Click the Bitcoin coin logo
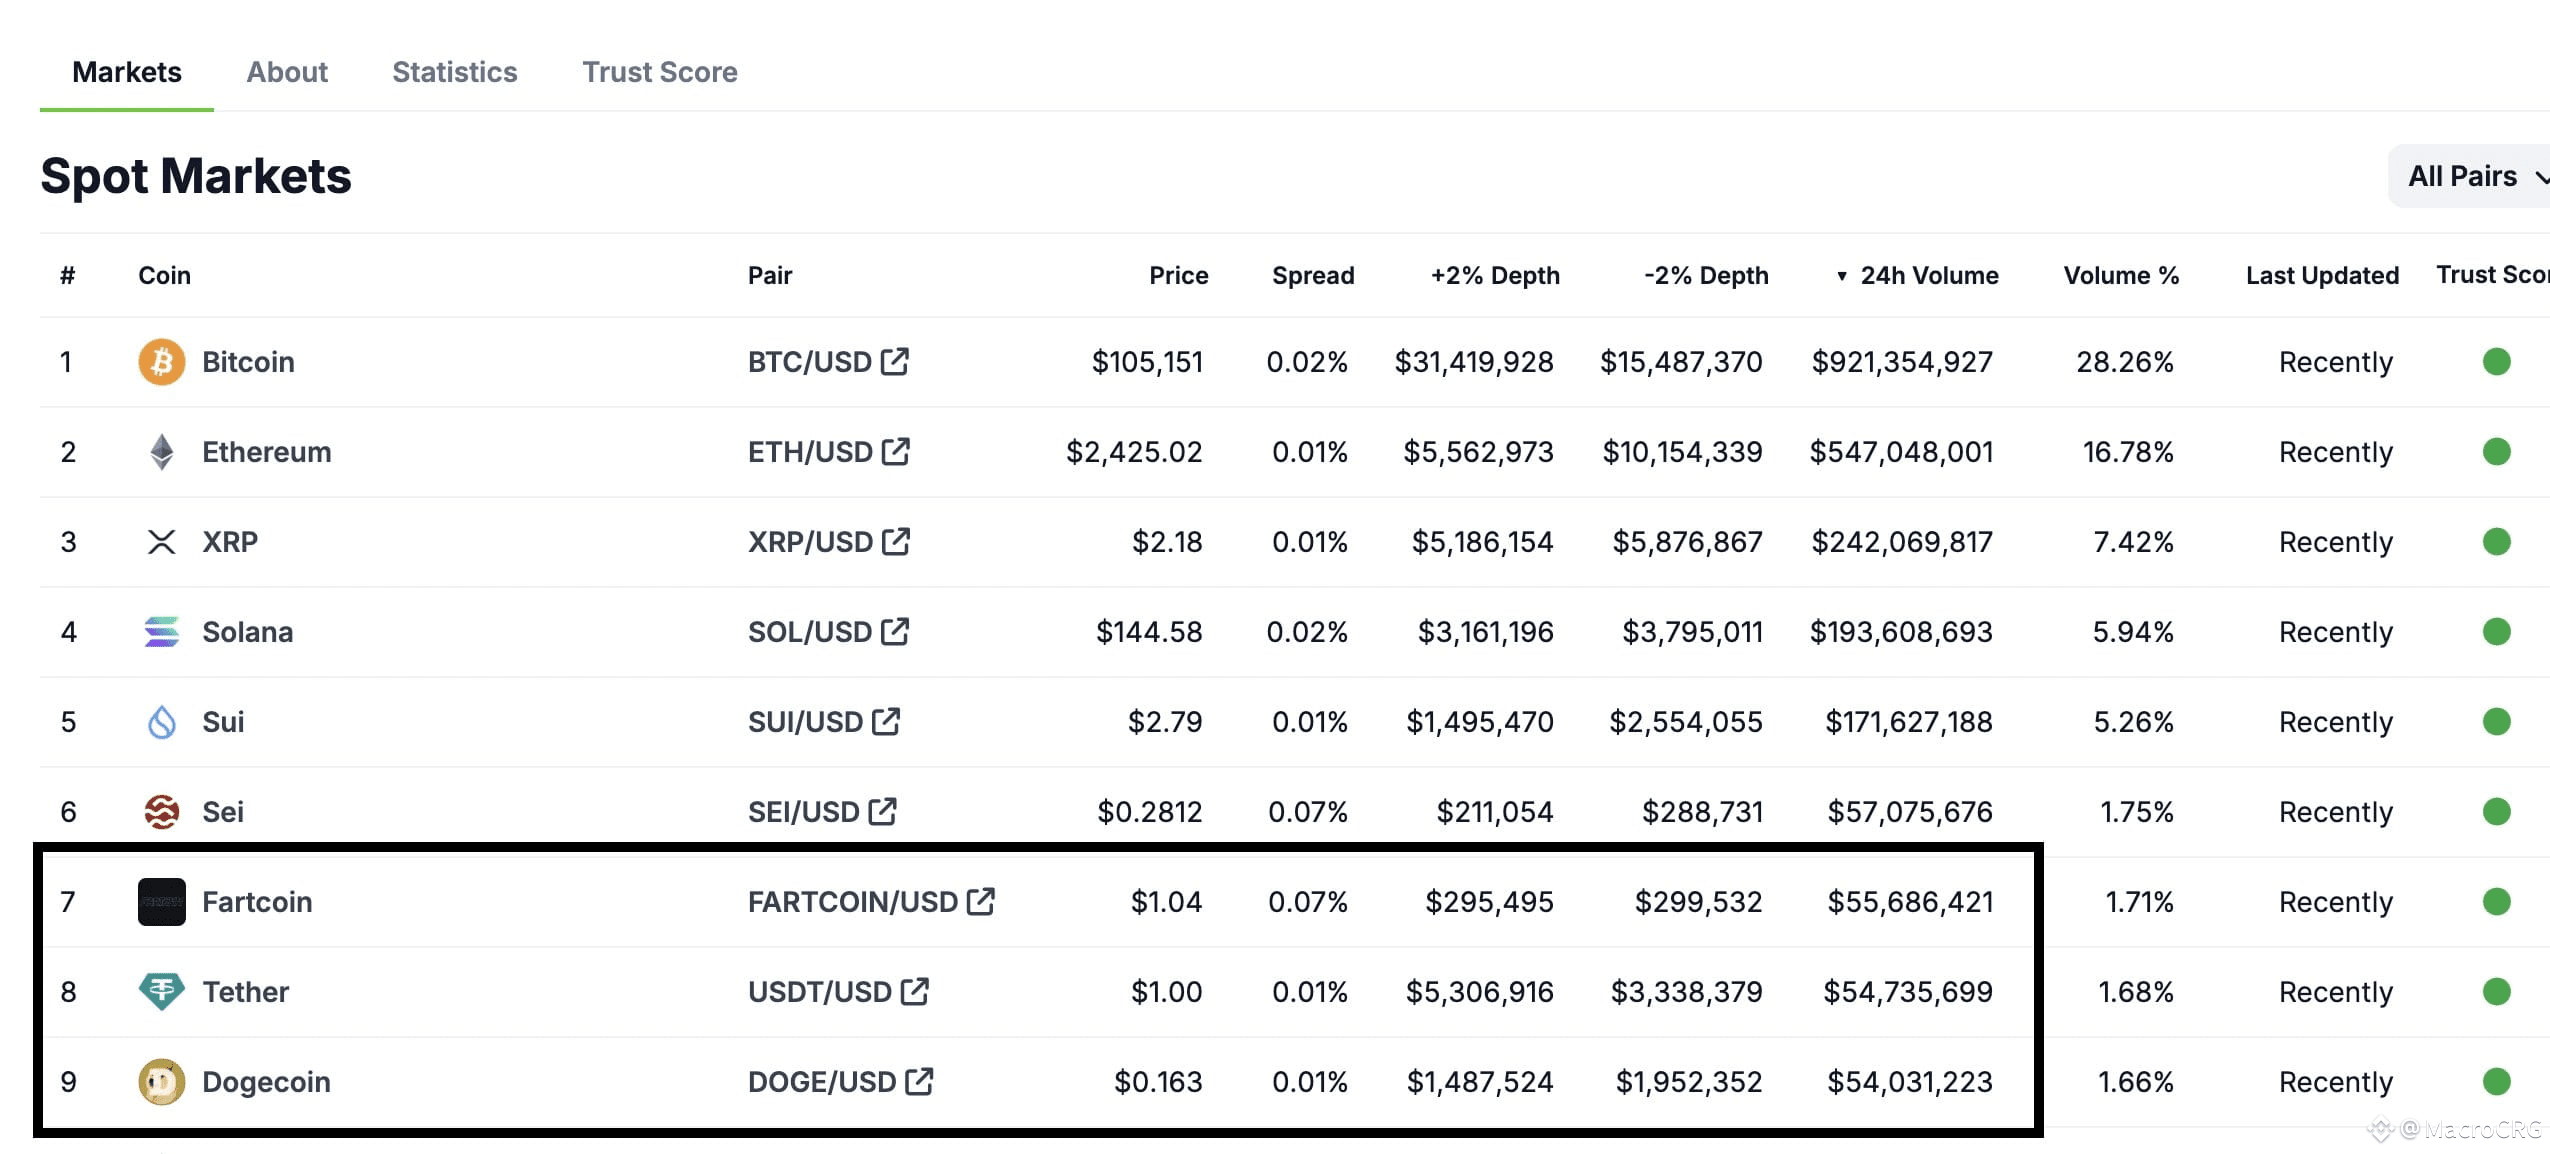Screen dimensions: 2550x1154 click(x=161, y=362)
